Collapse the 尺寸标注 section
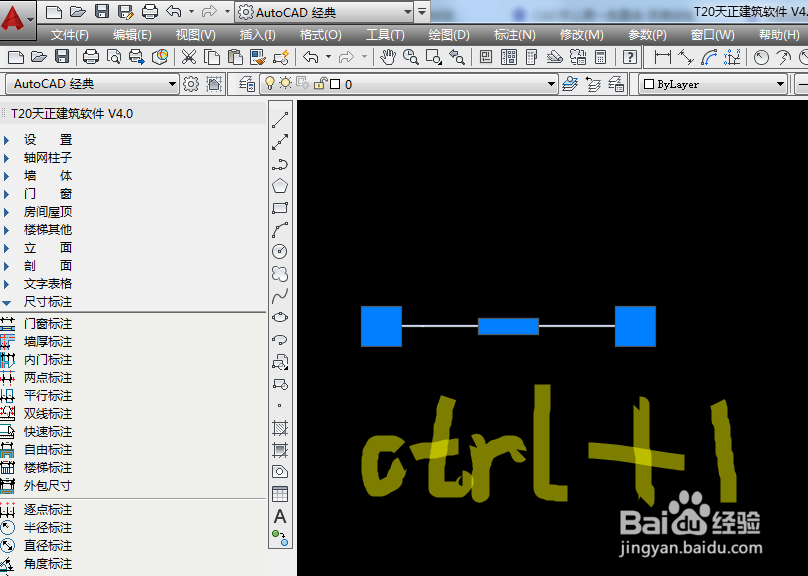This screenshot has width=808, height=576. tap(7, 302)
